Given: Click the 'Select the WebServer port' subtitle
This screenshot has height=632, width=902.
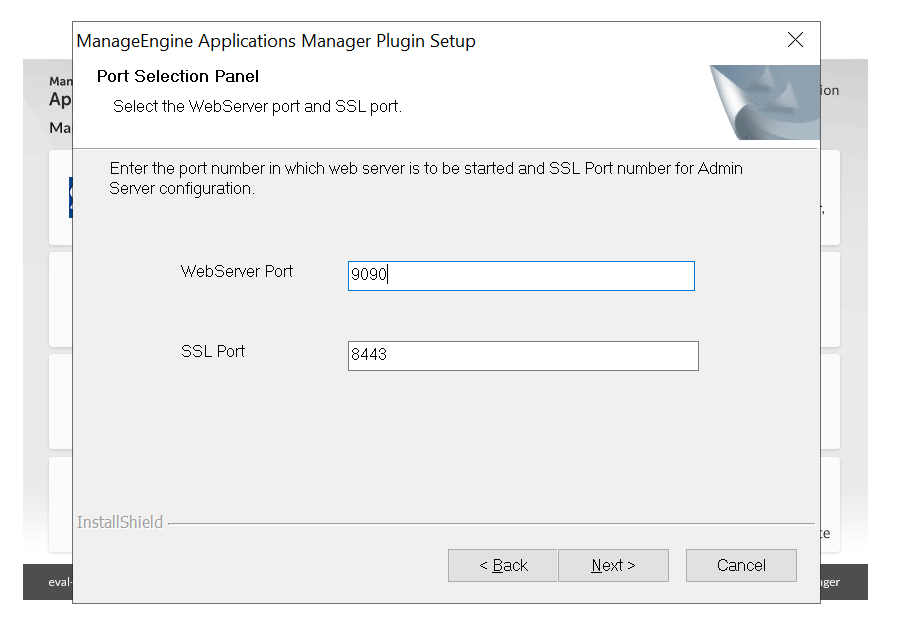Looking at the screenshot, I should (x=257, y=106).
